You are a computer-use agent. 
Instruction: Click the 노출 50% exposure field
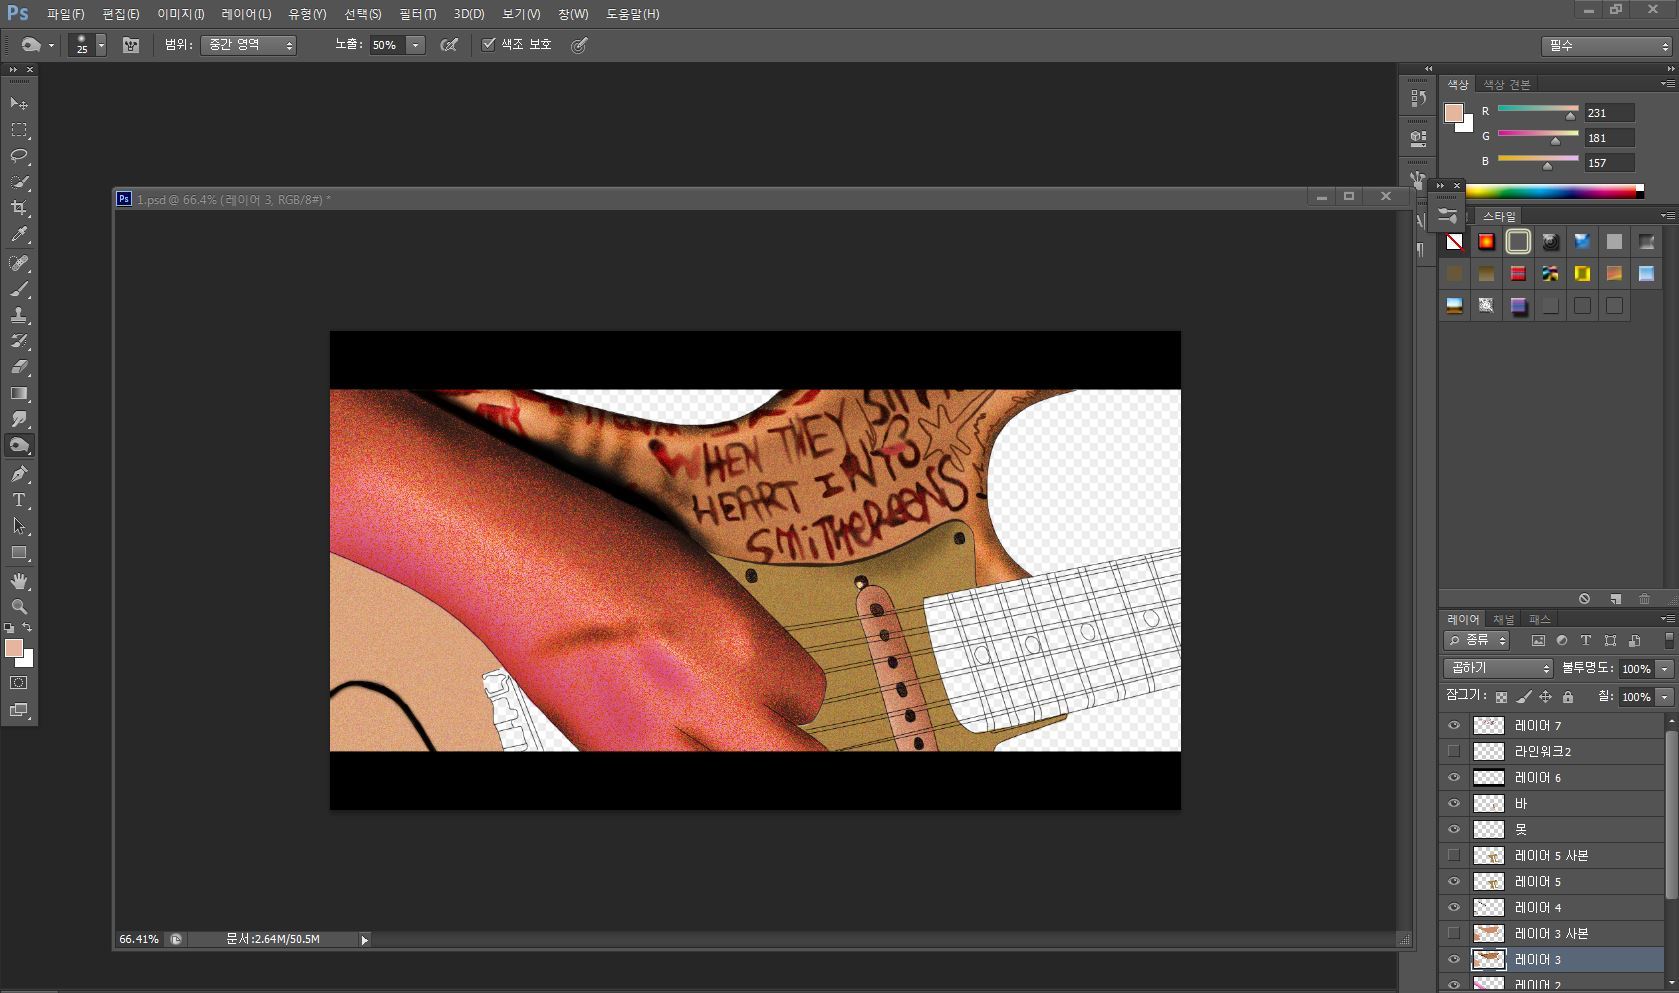[x=388, y=45]
